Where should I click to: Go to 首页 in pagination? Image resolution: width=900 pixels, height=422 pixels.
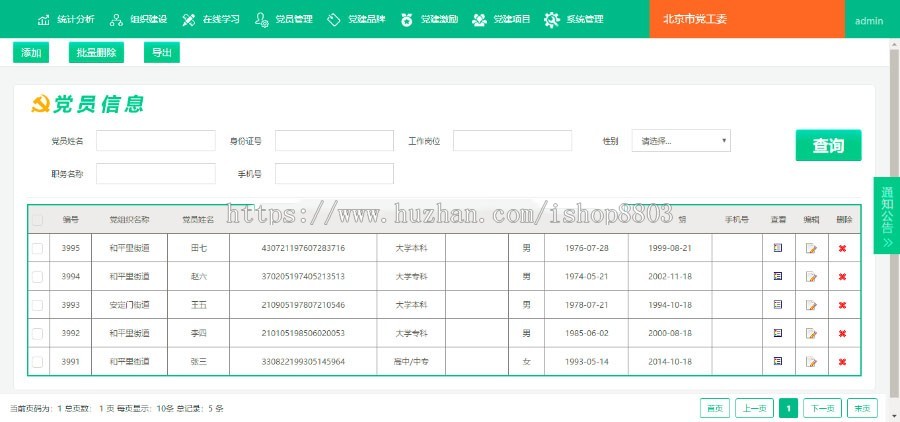click(x=715, y=408)
